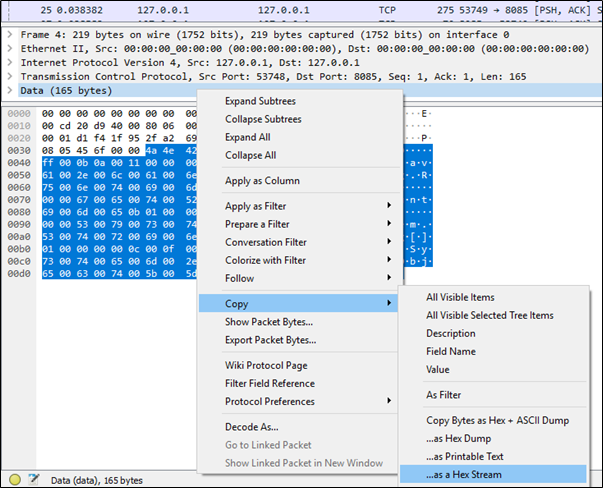The height and width of the screenshot is (488, 603).
Task: Choose ...as Printable Text
Action: pyautogui.click(x=465, y=456)
